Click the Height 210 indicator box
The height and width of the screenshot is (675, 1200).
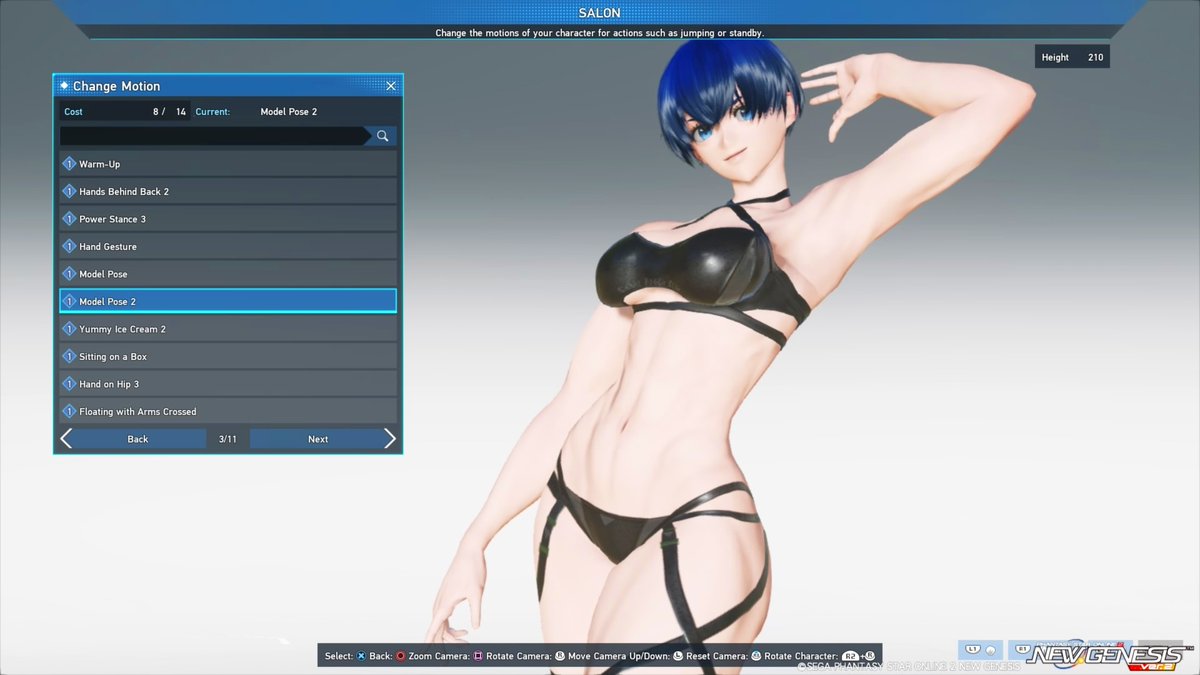tap(1073, 56)
